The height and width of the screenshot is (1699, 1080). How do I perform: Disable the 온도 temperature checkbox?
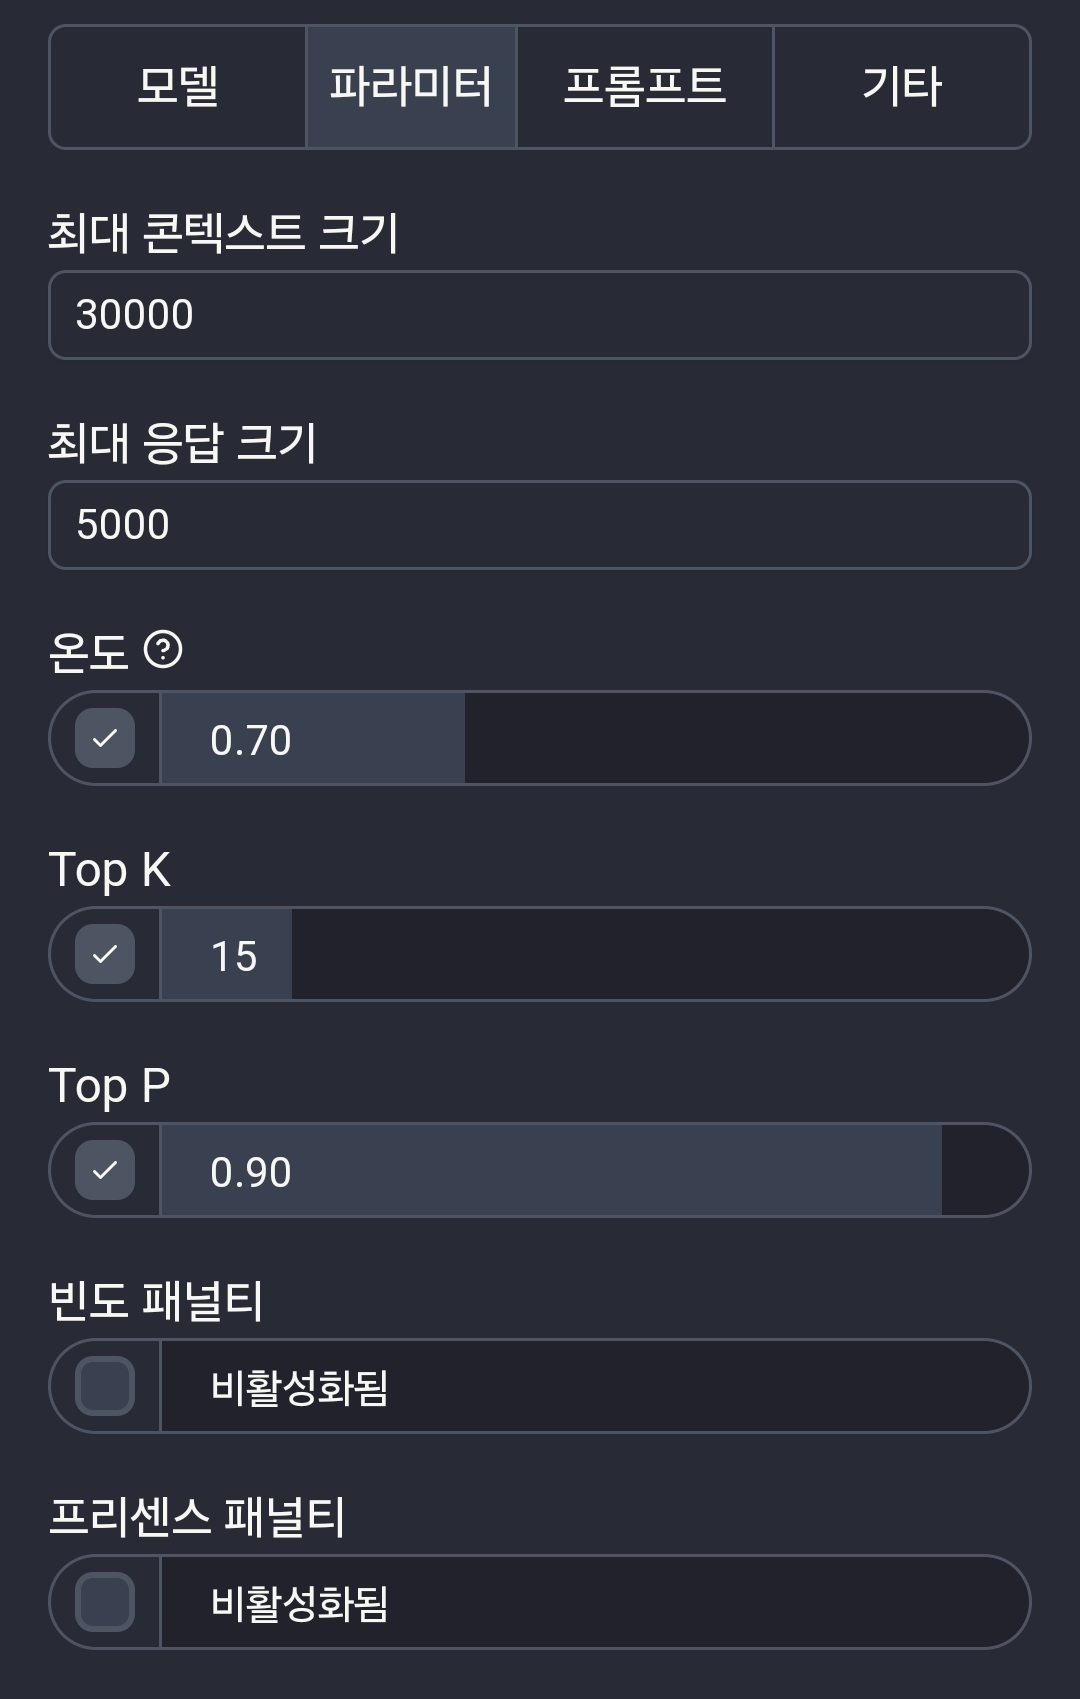105,738
